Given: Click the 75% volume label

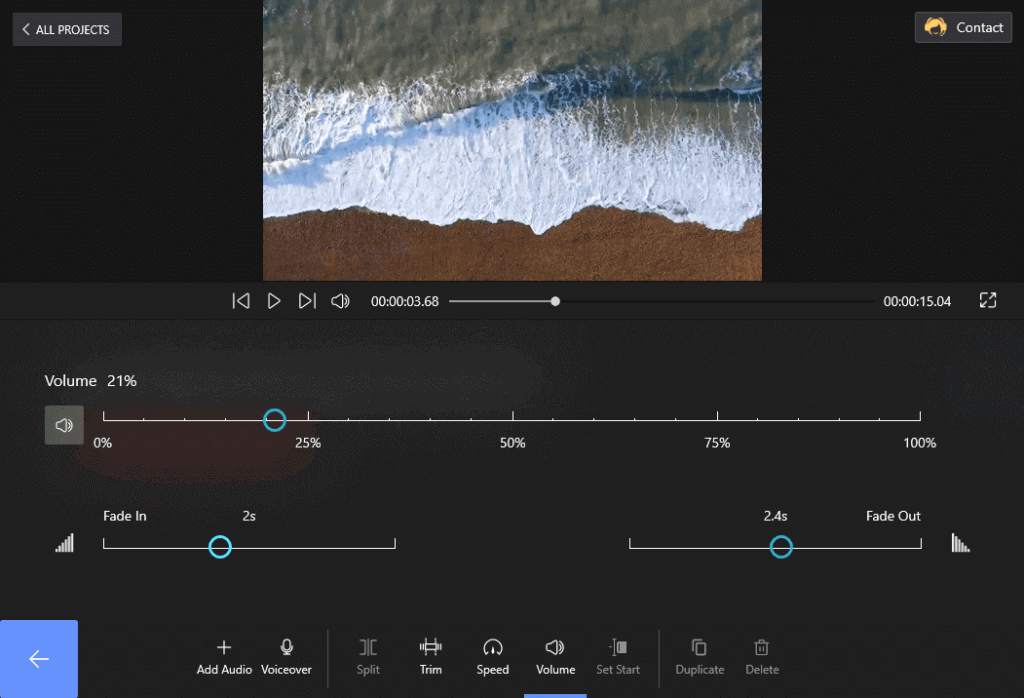Looking at the screenshot, I should [x=717, y=443].
